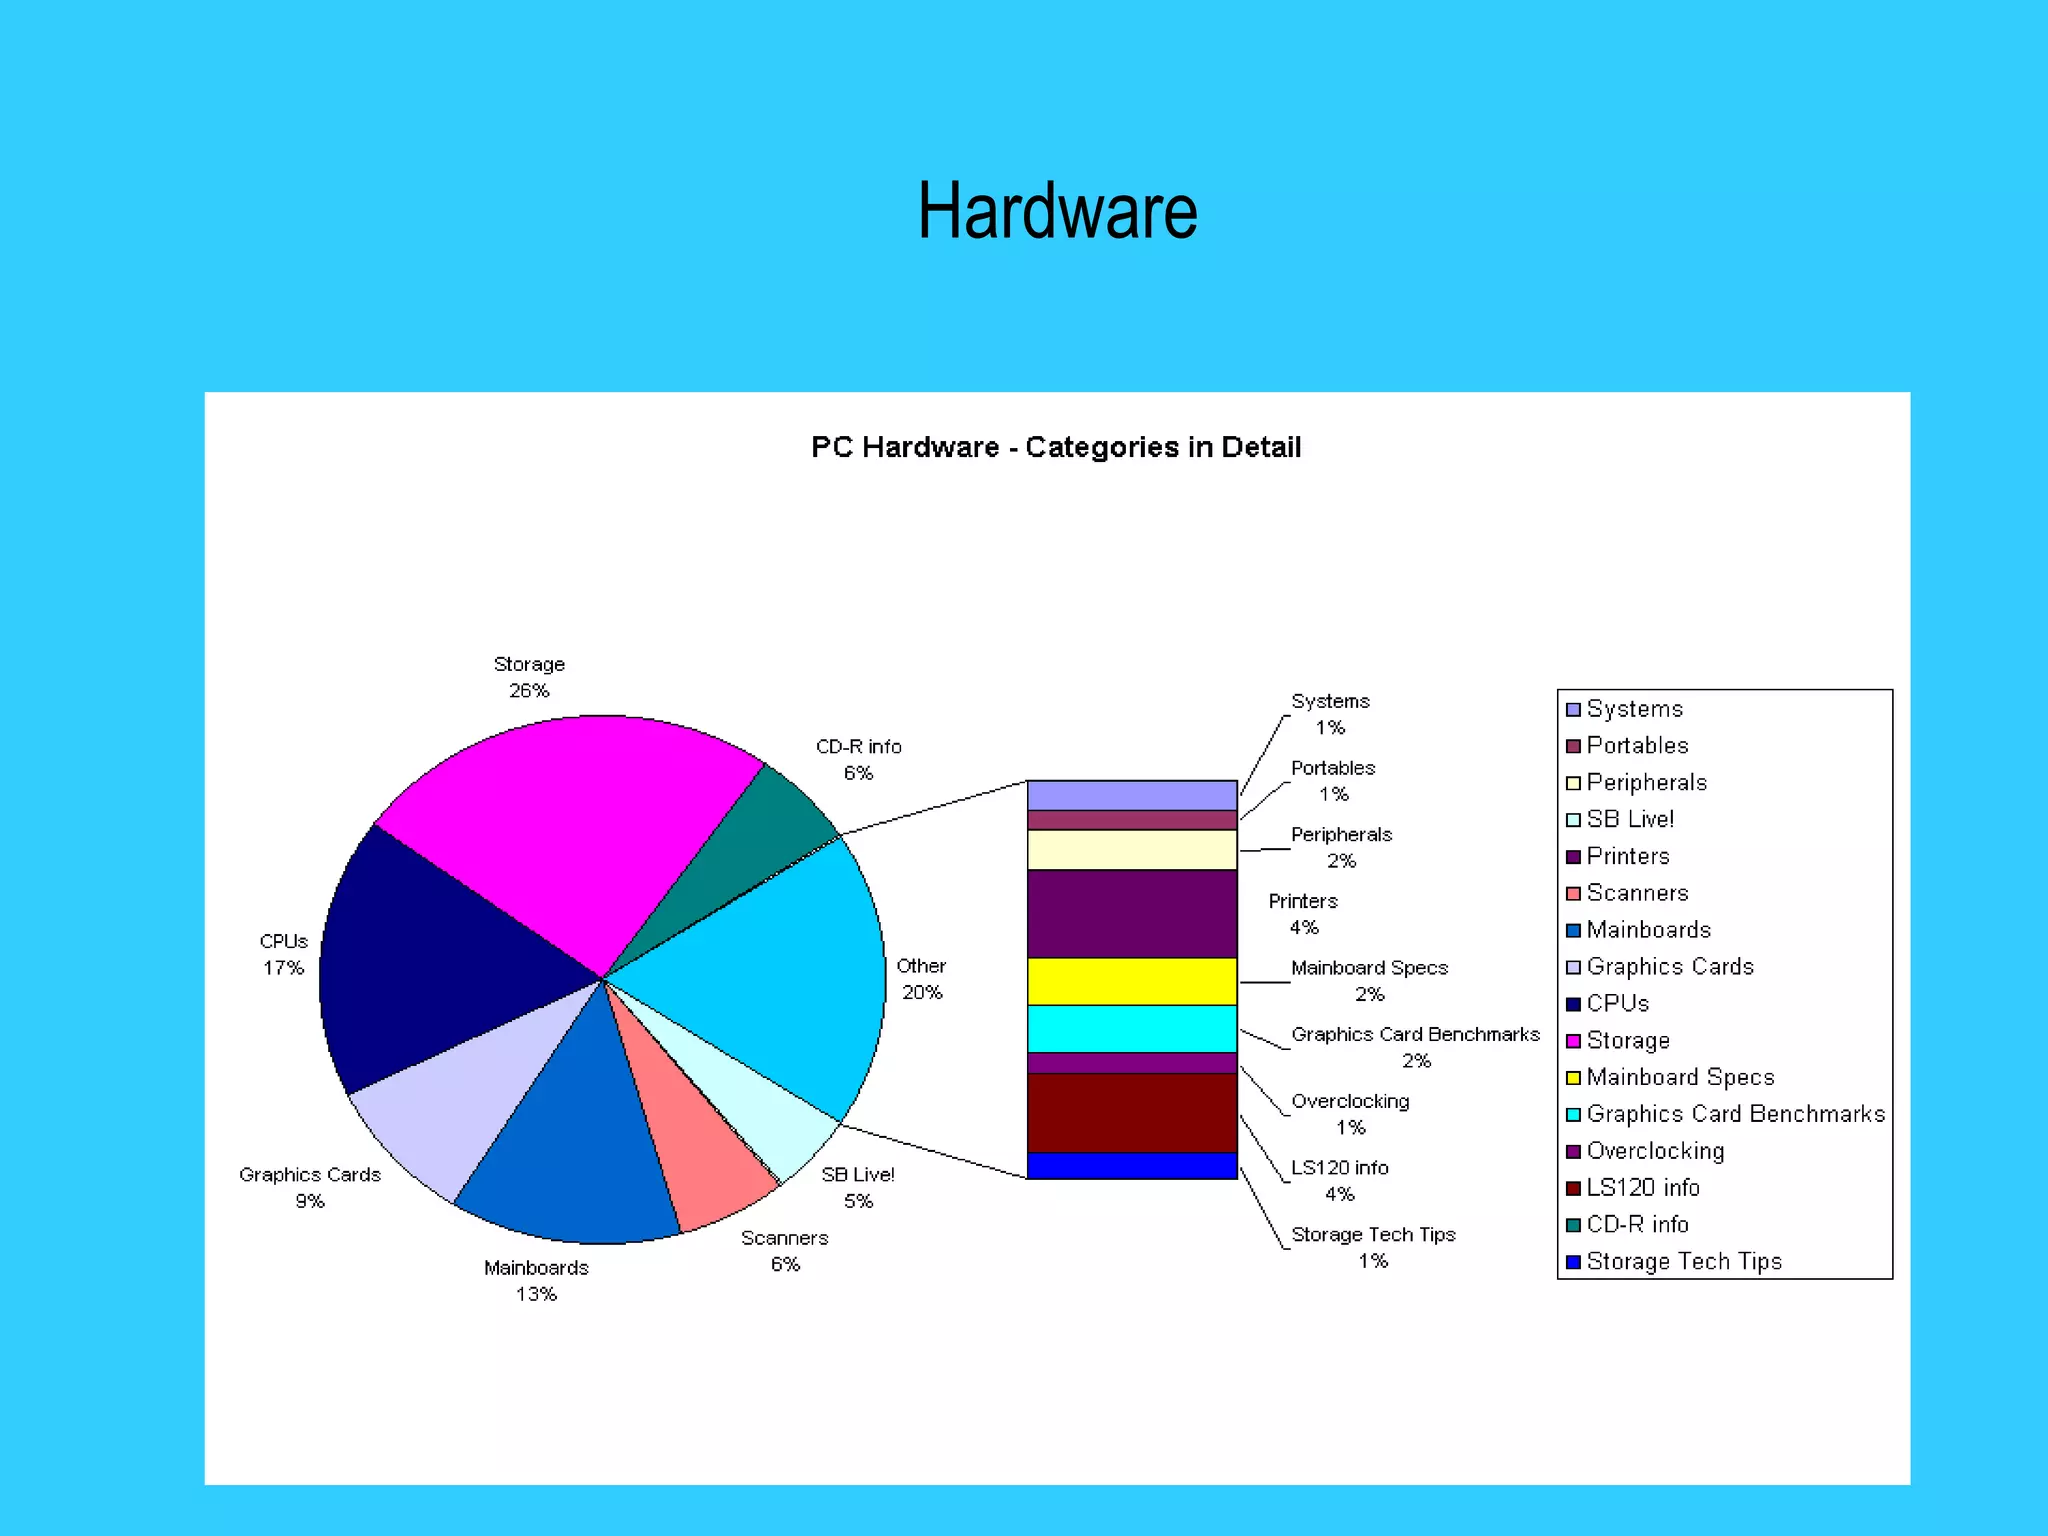
Task: Click the Systems legend color swatch
Action: point(1573,709)
